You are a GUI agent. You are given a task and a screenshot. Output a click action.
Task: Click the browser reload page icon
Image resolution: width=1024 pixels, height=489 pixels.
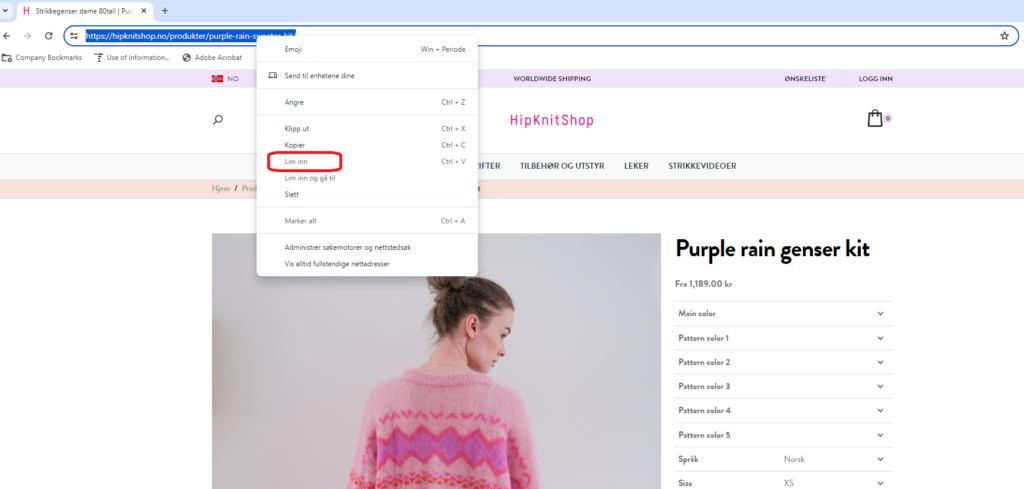(x=48, y=35)
